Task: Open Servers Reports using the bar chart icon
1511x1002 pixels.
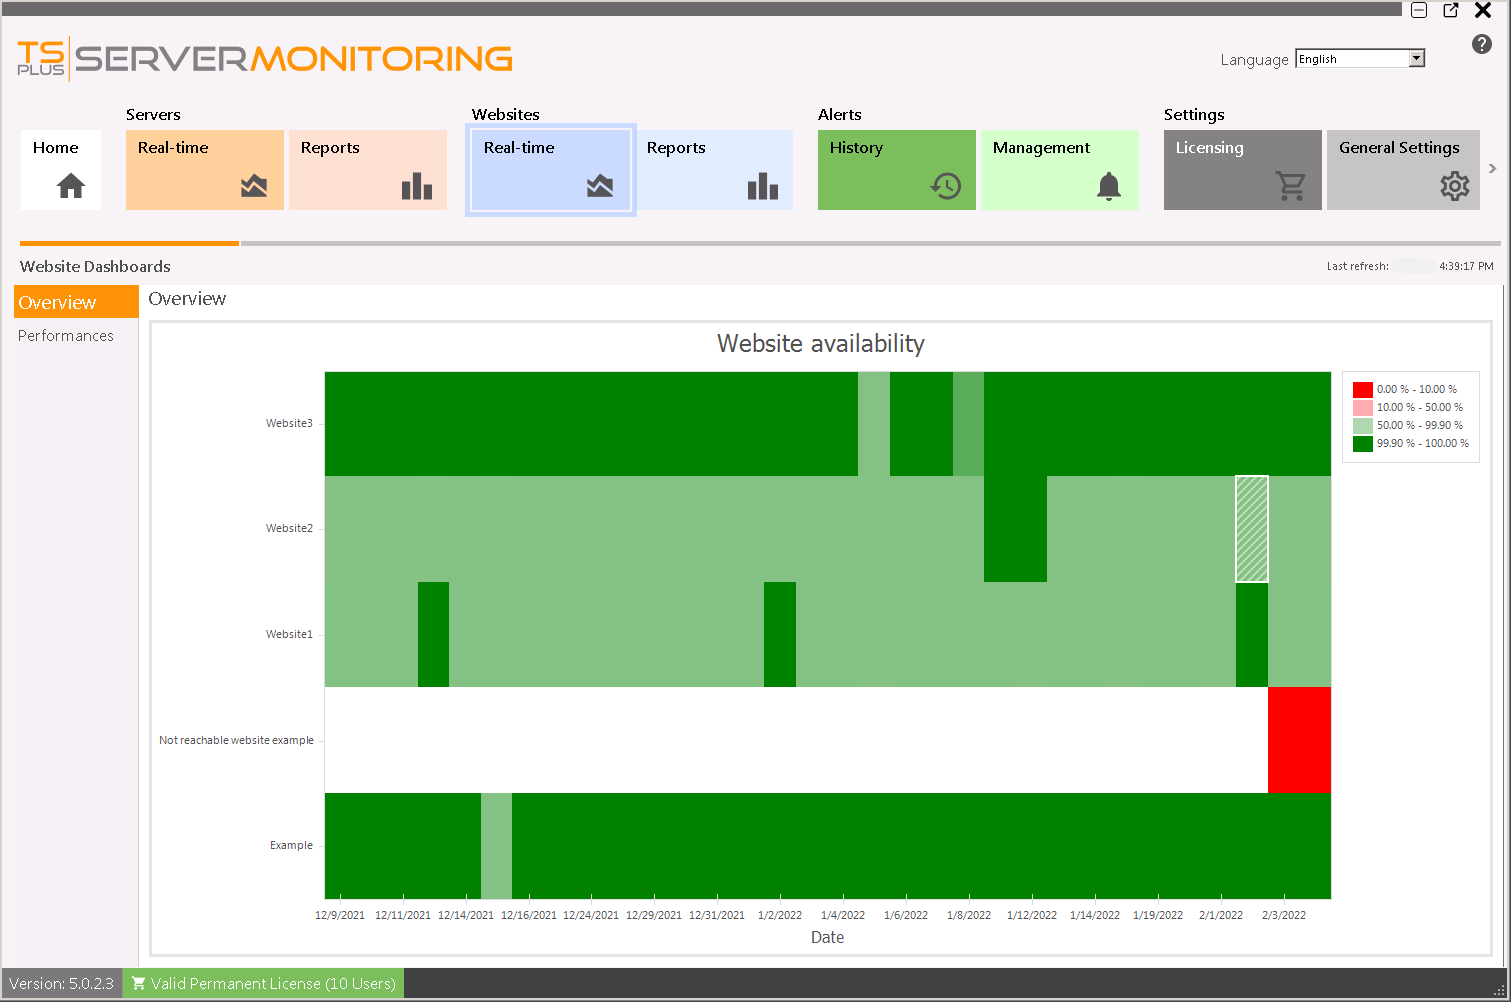Action: click(417, 186)
